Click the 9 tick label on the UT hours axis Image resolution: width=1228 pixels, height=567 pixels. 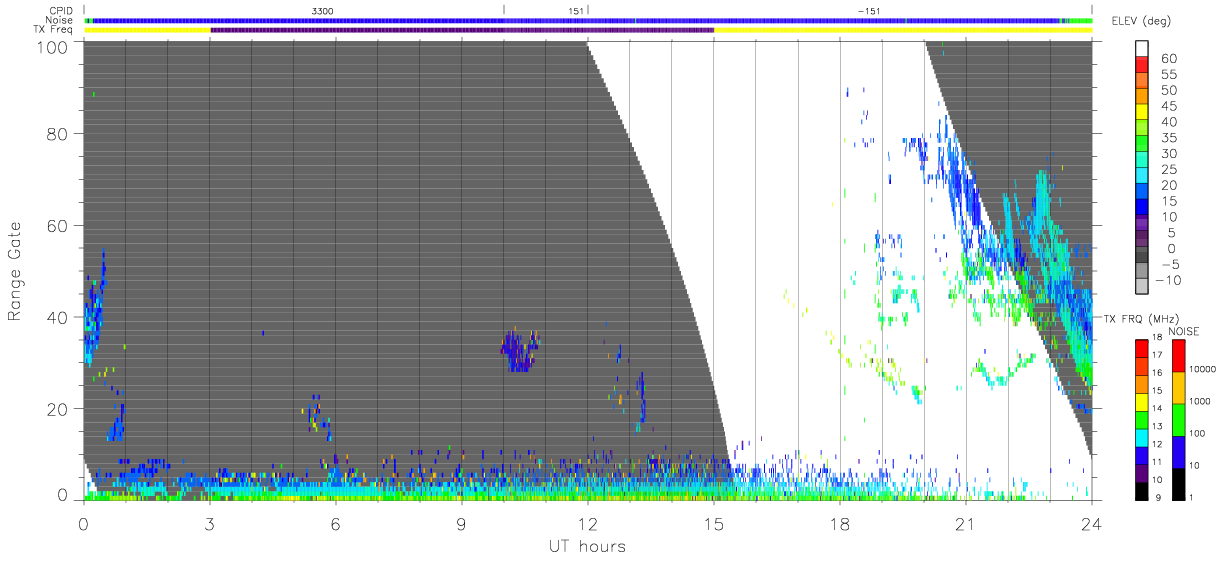pos(461,524)
